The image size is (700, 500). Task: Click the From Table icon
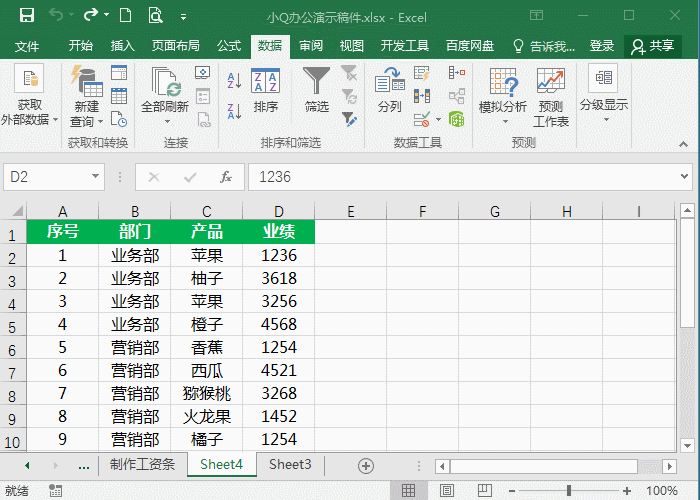click(119, 96)
